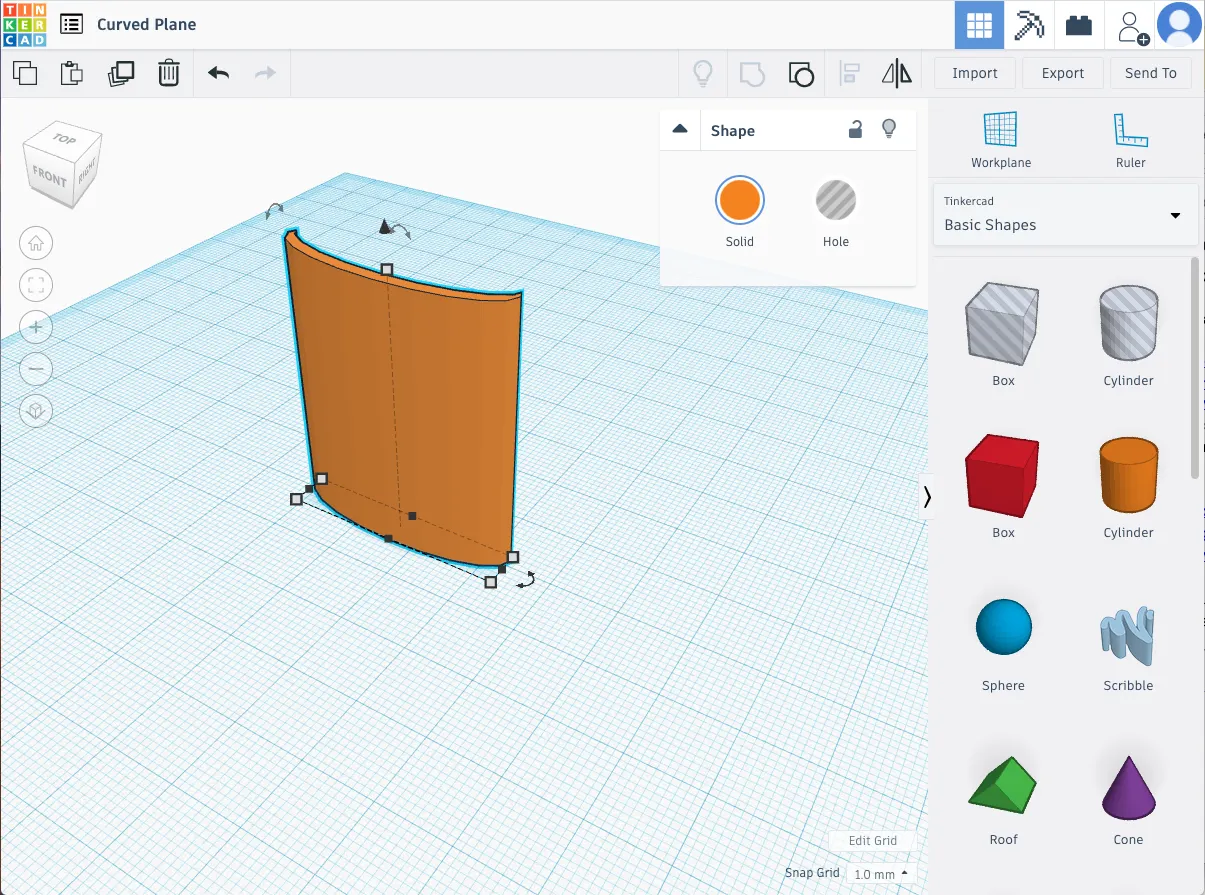Click the view cube FRONT face
1205x895 pixels.
point(49,176)
